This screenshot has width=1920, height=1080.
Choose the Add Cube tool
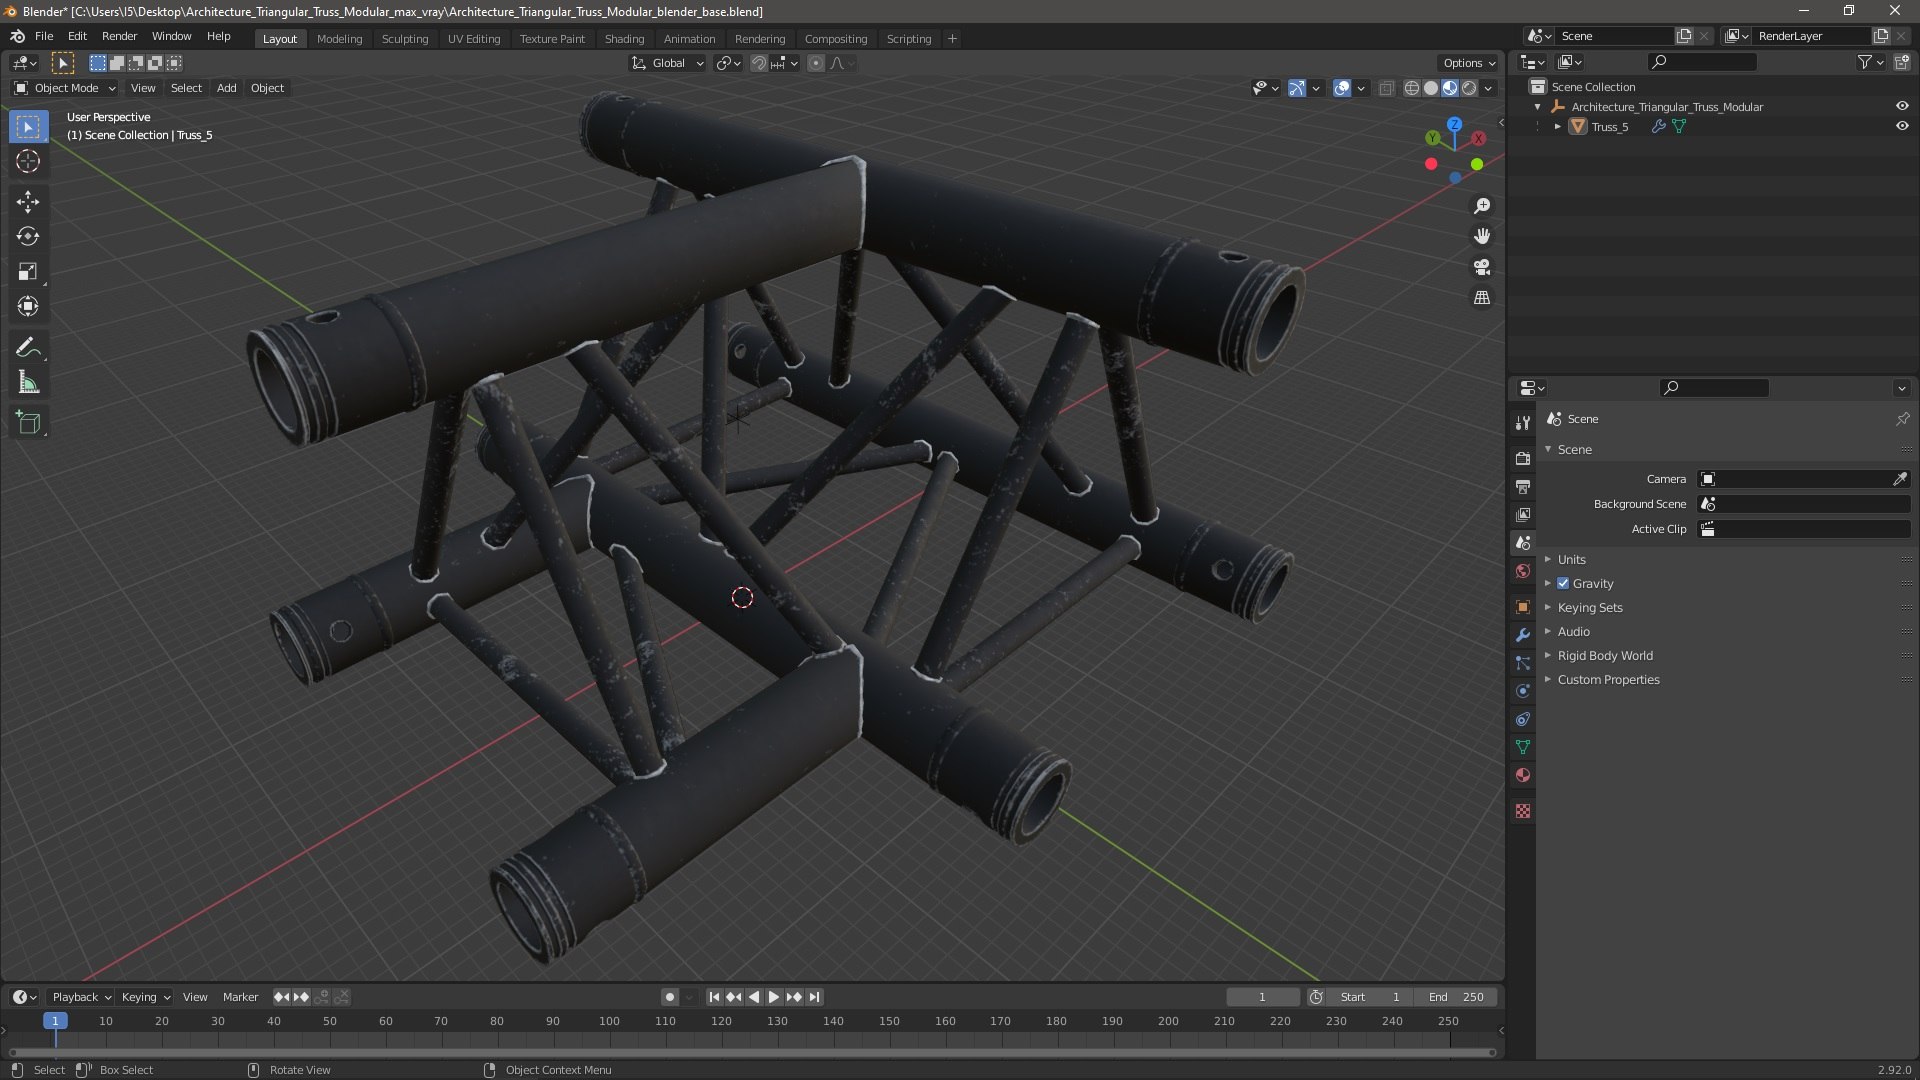28,423
